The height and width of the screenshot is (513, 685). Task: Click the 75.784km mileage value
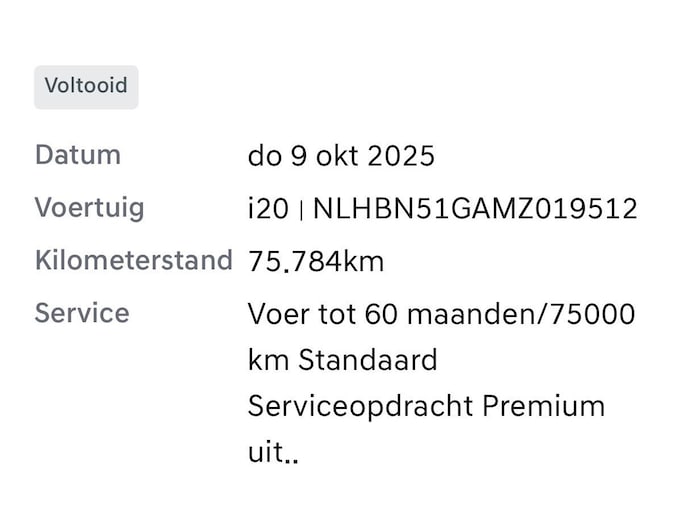[x=316, y=263]
